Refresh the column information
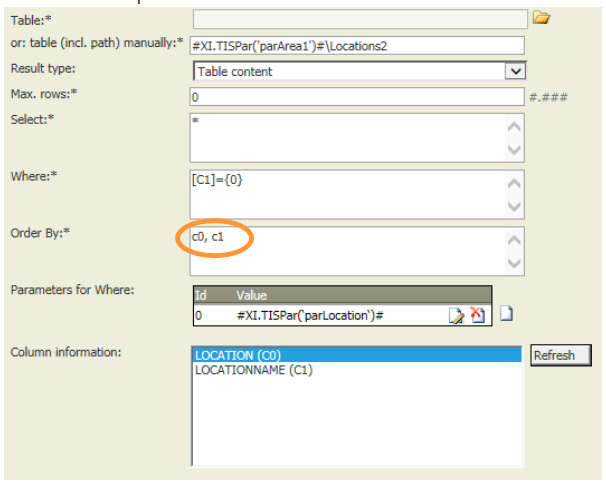The image size is (606, 484). (560, 355)
